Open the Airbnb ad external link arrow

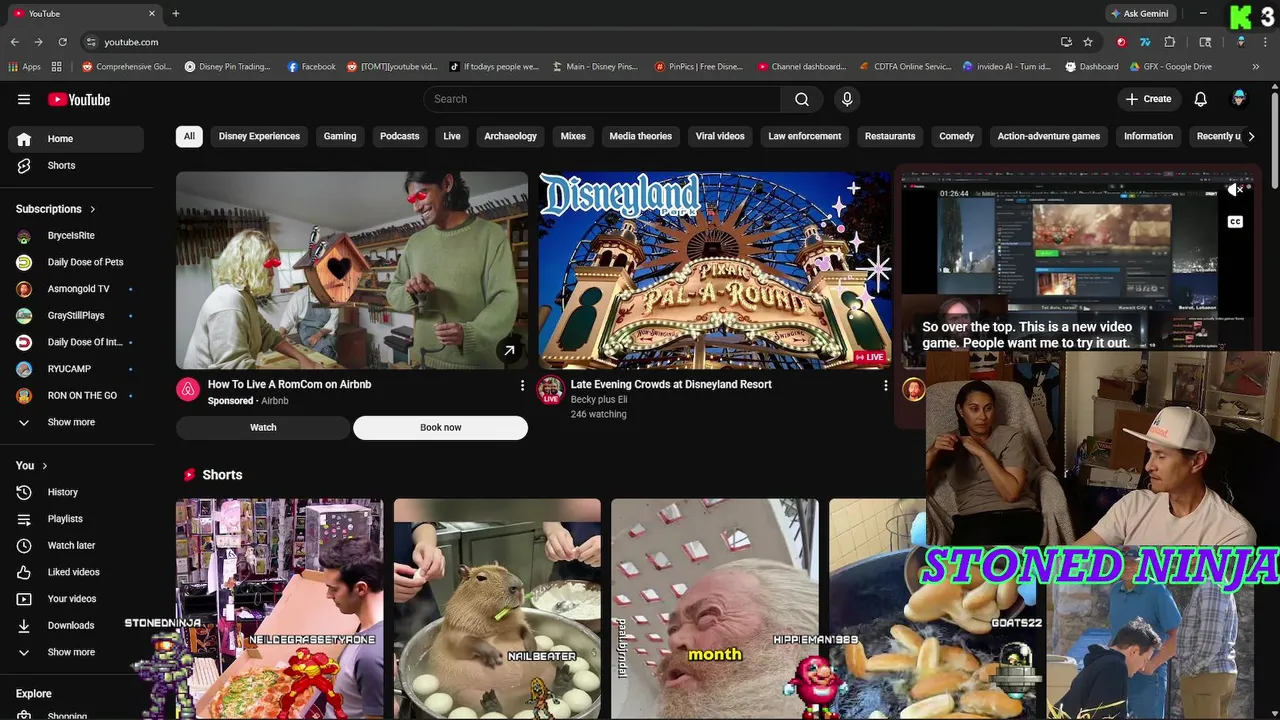click(509, 350)
